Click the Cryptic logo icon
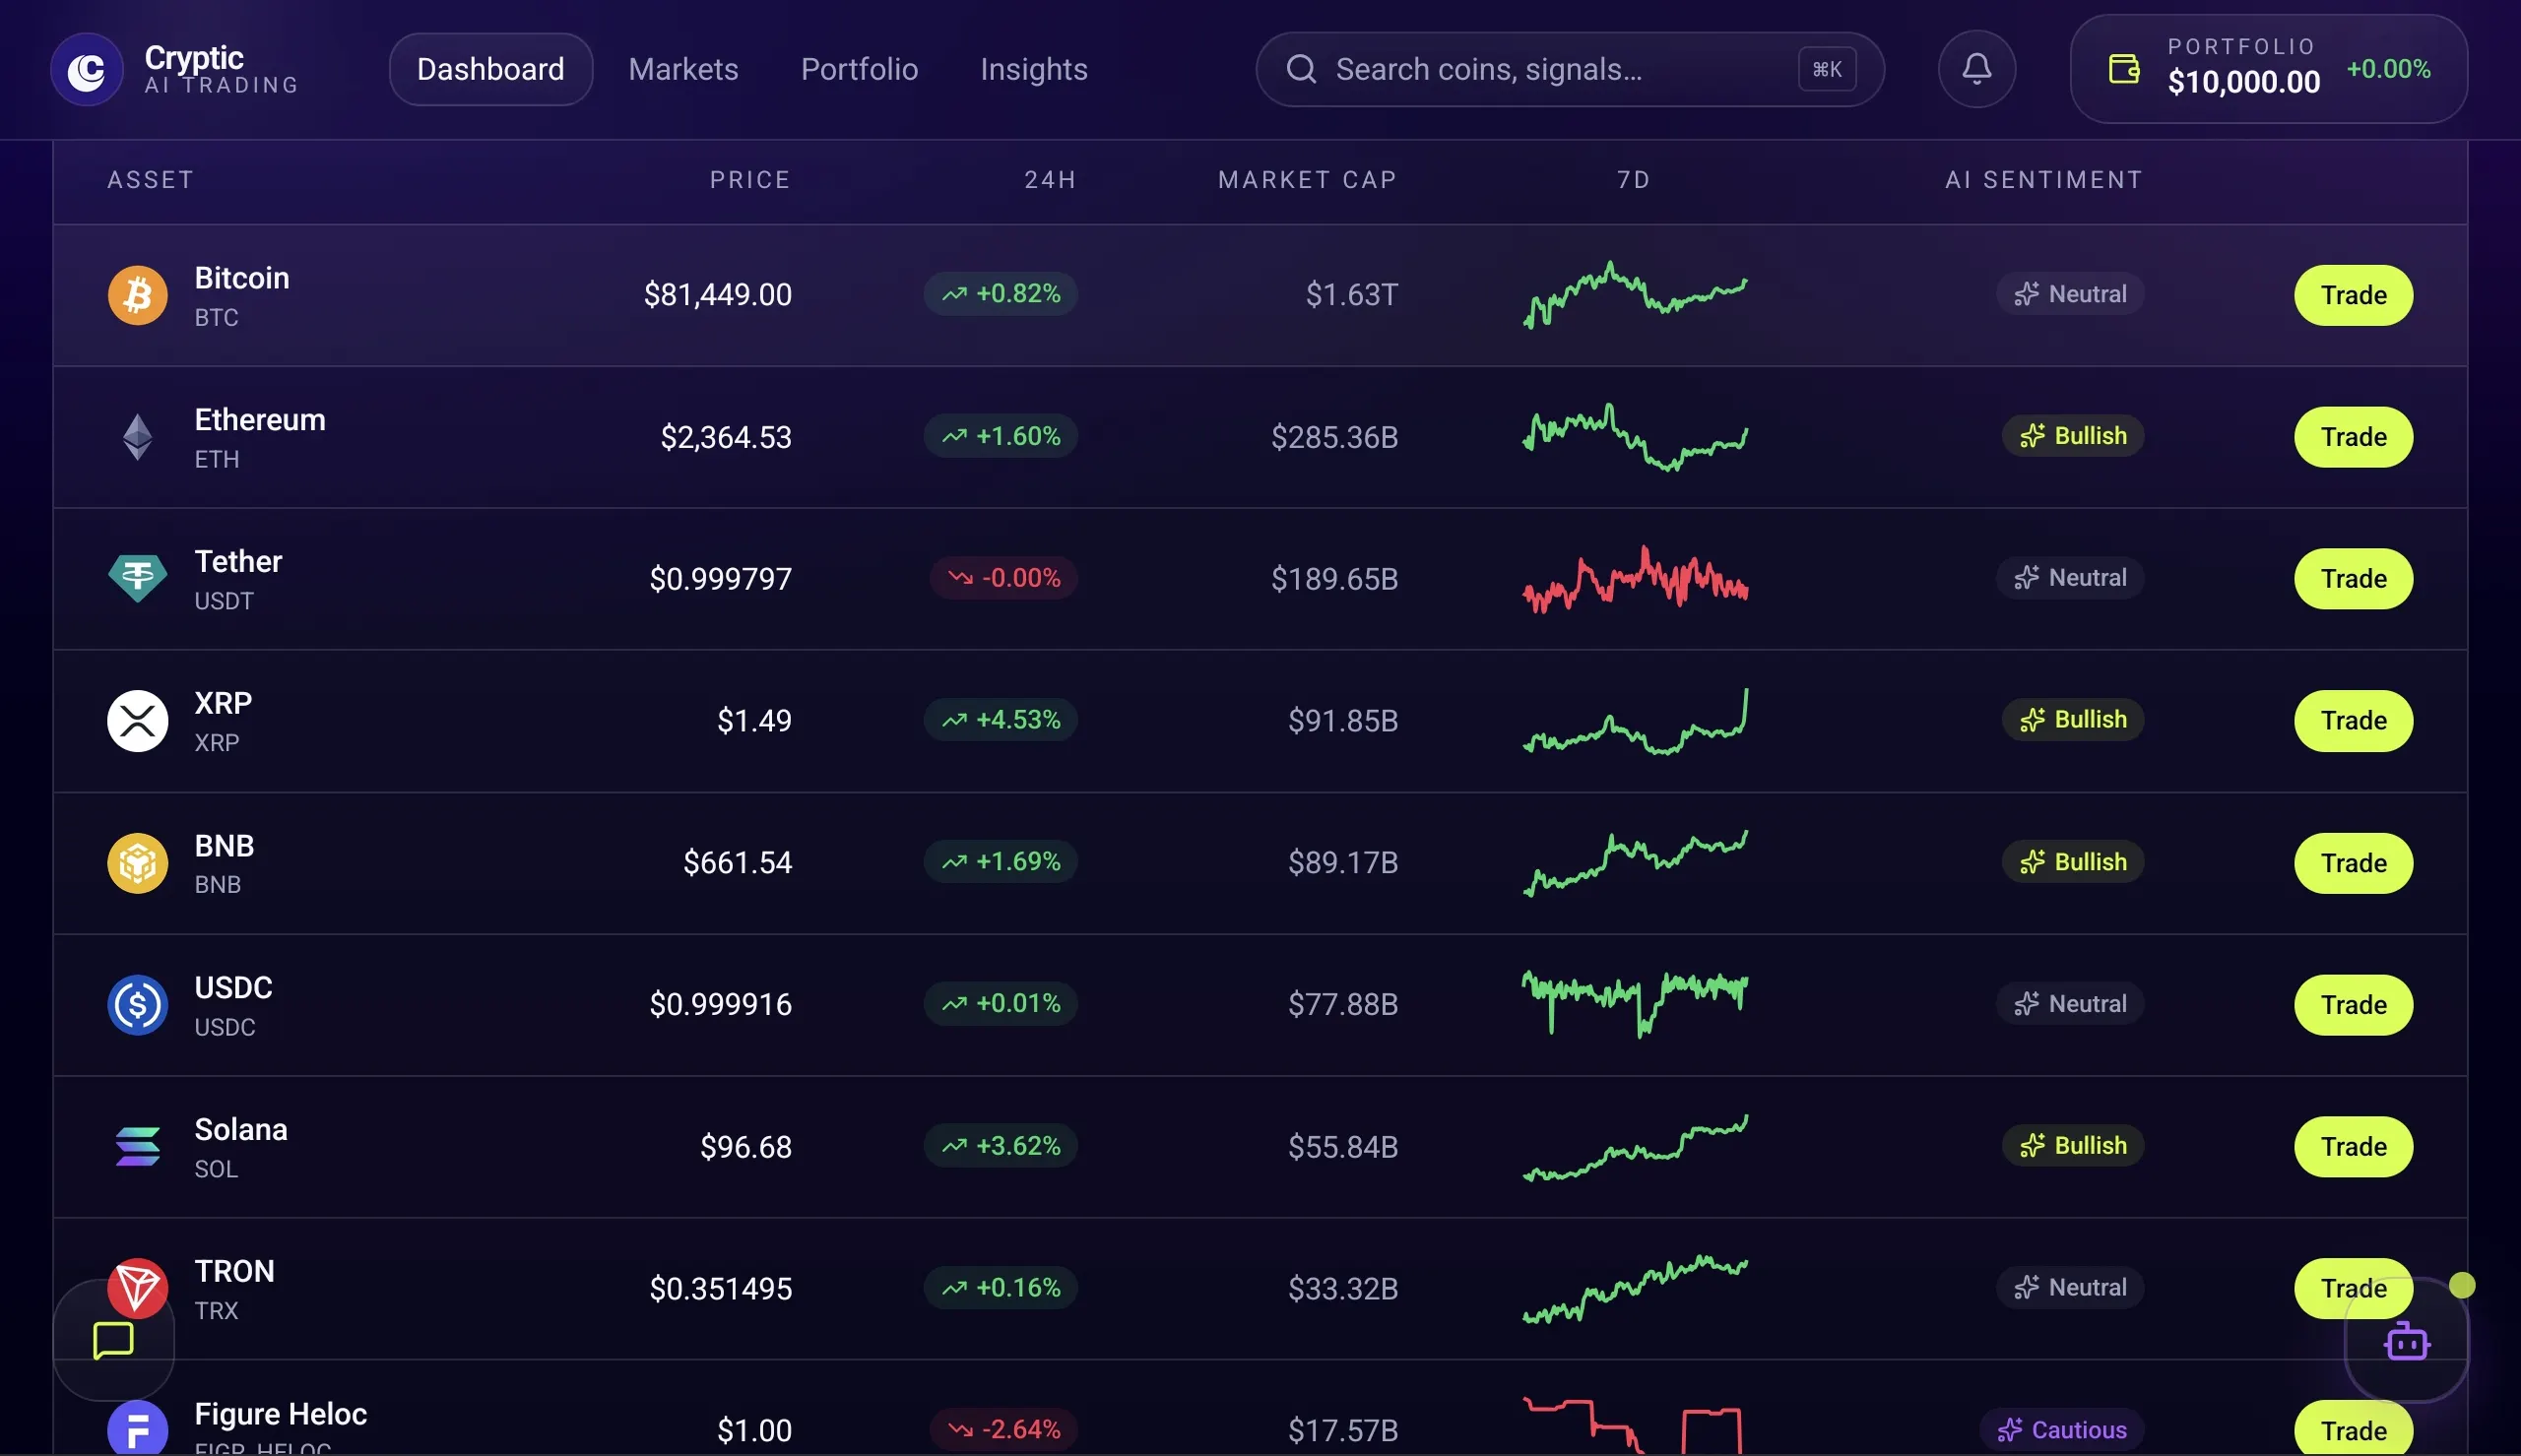2521x1456 pixels. (87, 69)
